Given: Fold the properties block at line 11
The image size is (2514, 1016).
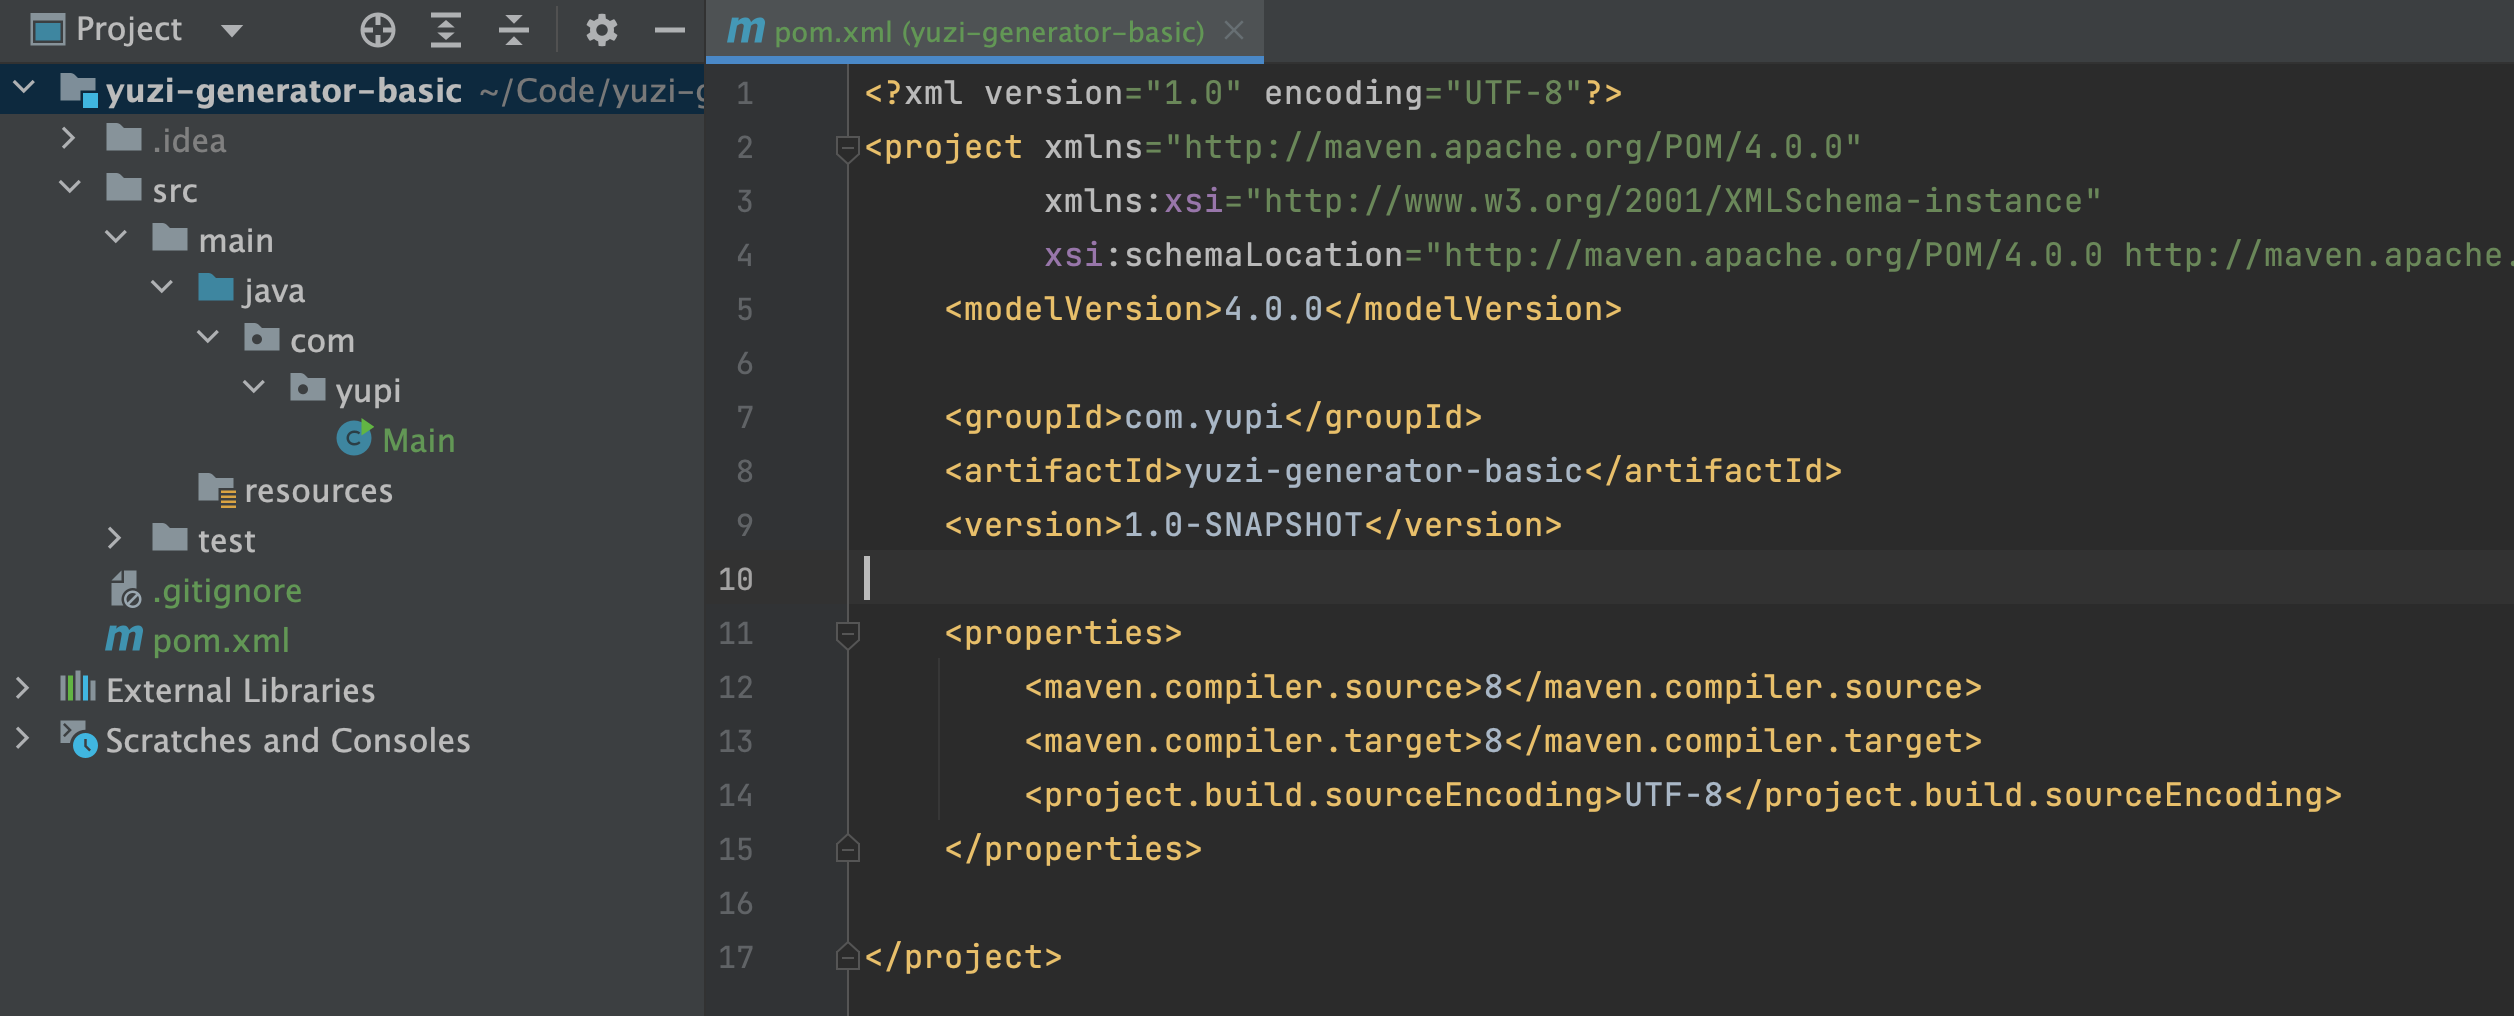Looking at the screenshot, I should tap(847, 634).
